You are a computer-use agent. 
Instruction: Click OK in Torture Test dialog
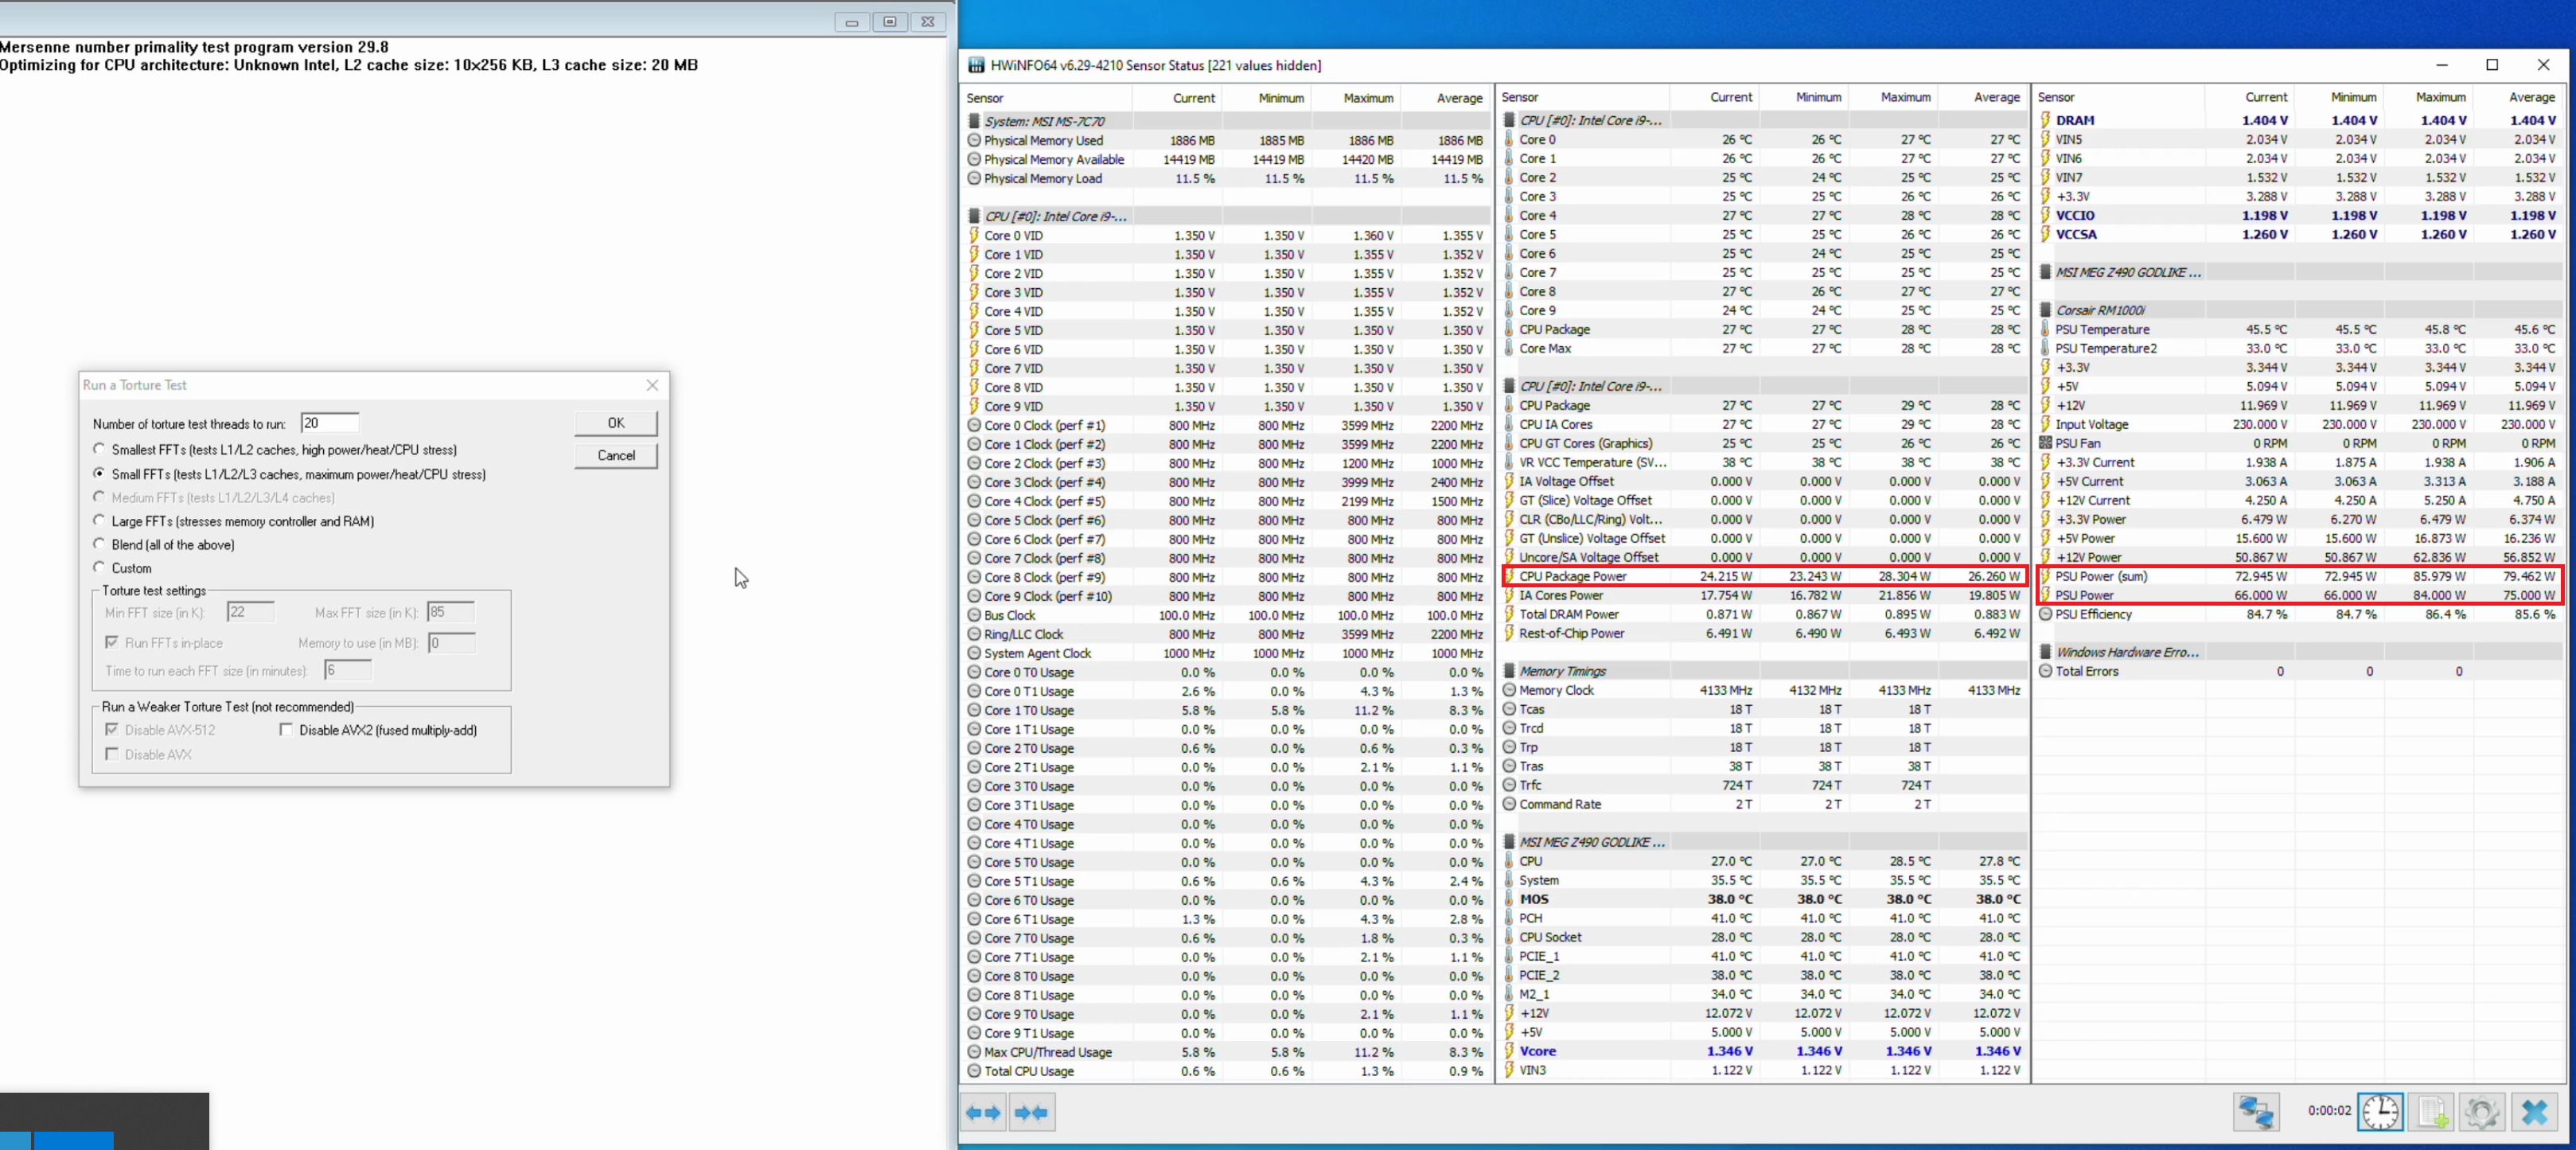(x=616, y=423)
